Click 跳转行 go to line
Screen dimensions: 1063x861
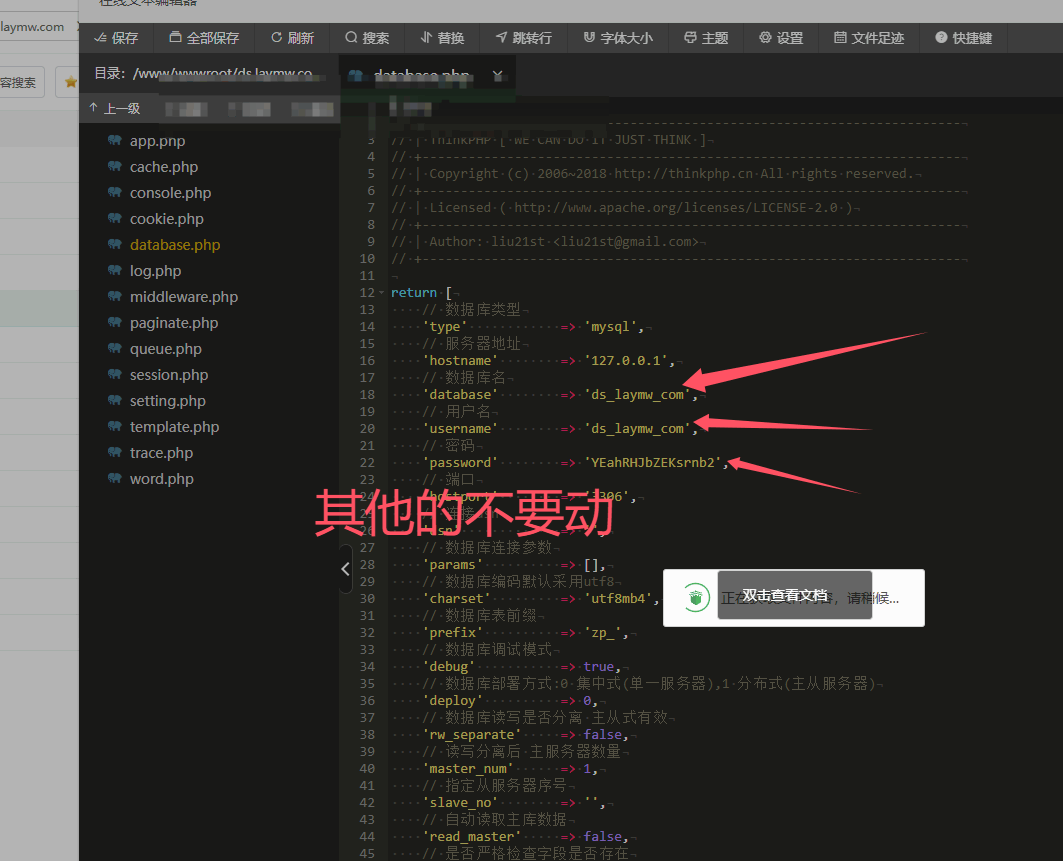click(x=523, y=38)
